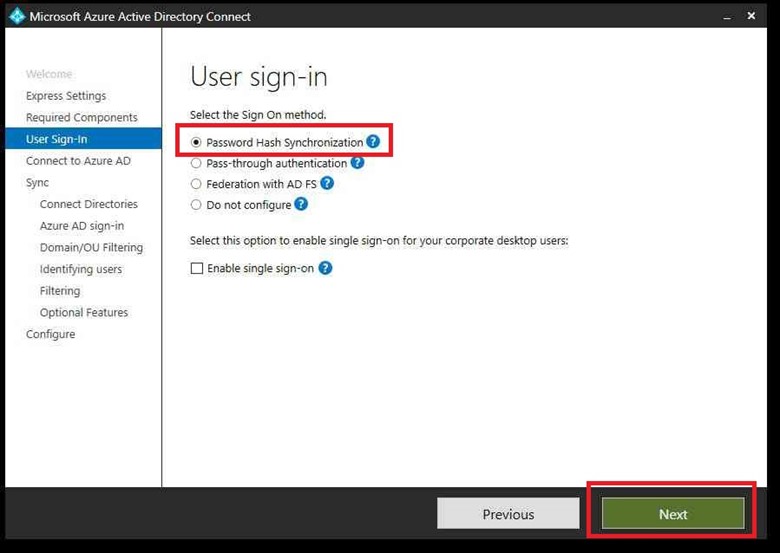This screenshot has height=553, width=780.
Task: Select Password Hash Synchronization radio button
Action: point(196,143)
